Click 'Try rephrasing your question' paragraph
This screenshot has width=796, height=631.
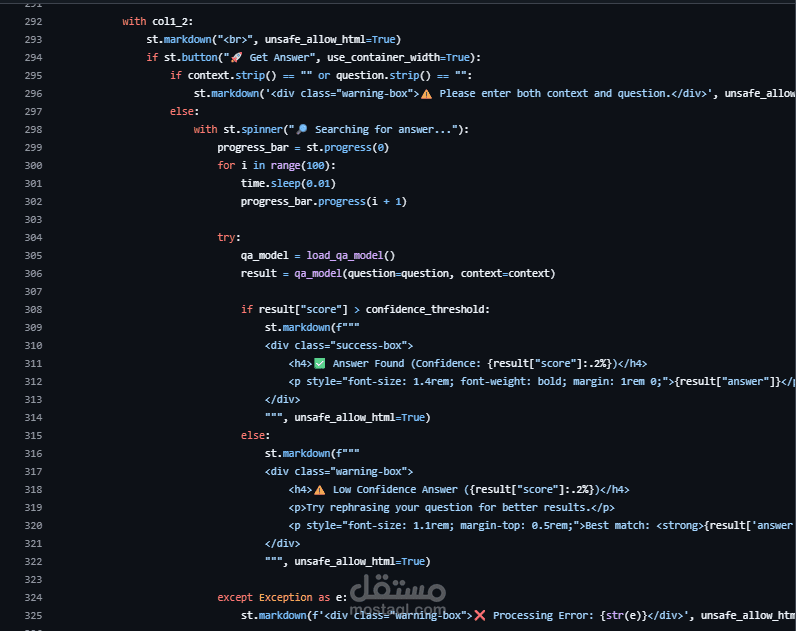tap(389, 508)
